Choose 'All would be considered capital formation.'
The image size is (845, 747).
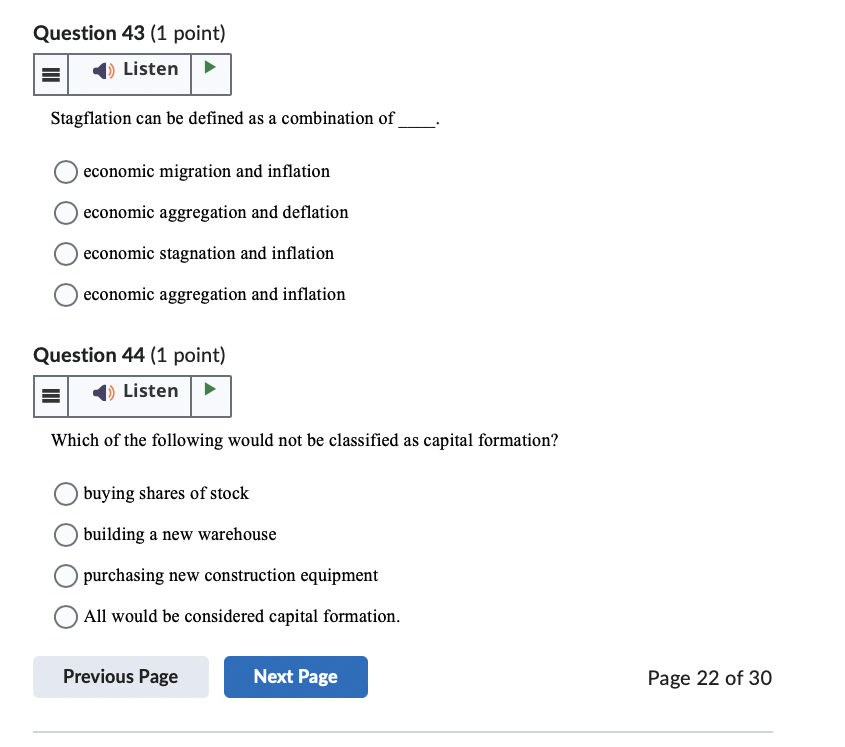pos(65,617)
